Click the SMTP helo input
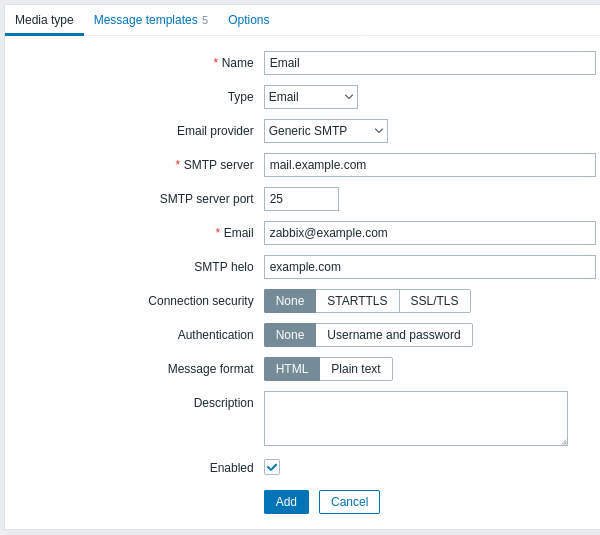Screen dimensions: 600x535 coord(429,267)
